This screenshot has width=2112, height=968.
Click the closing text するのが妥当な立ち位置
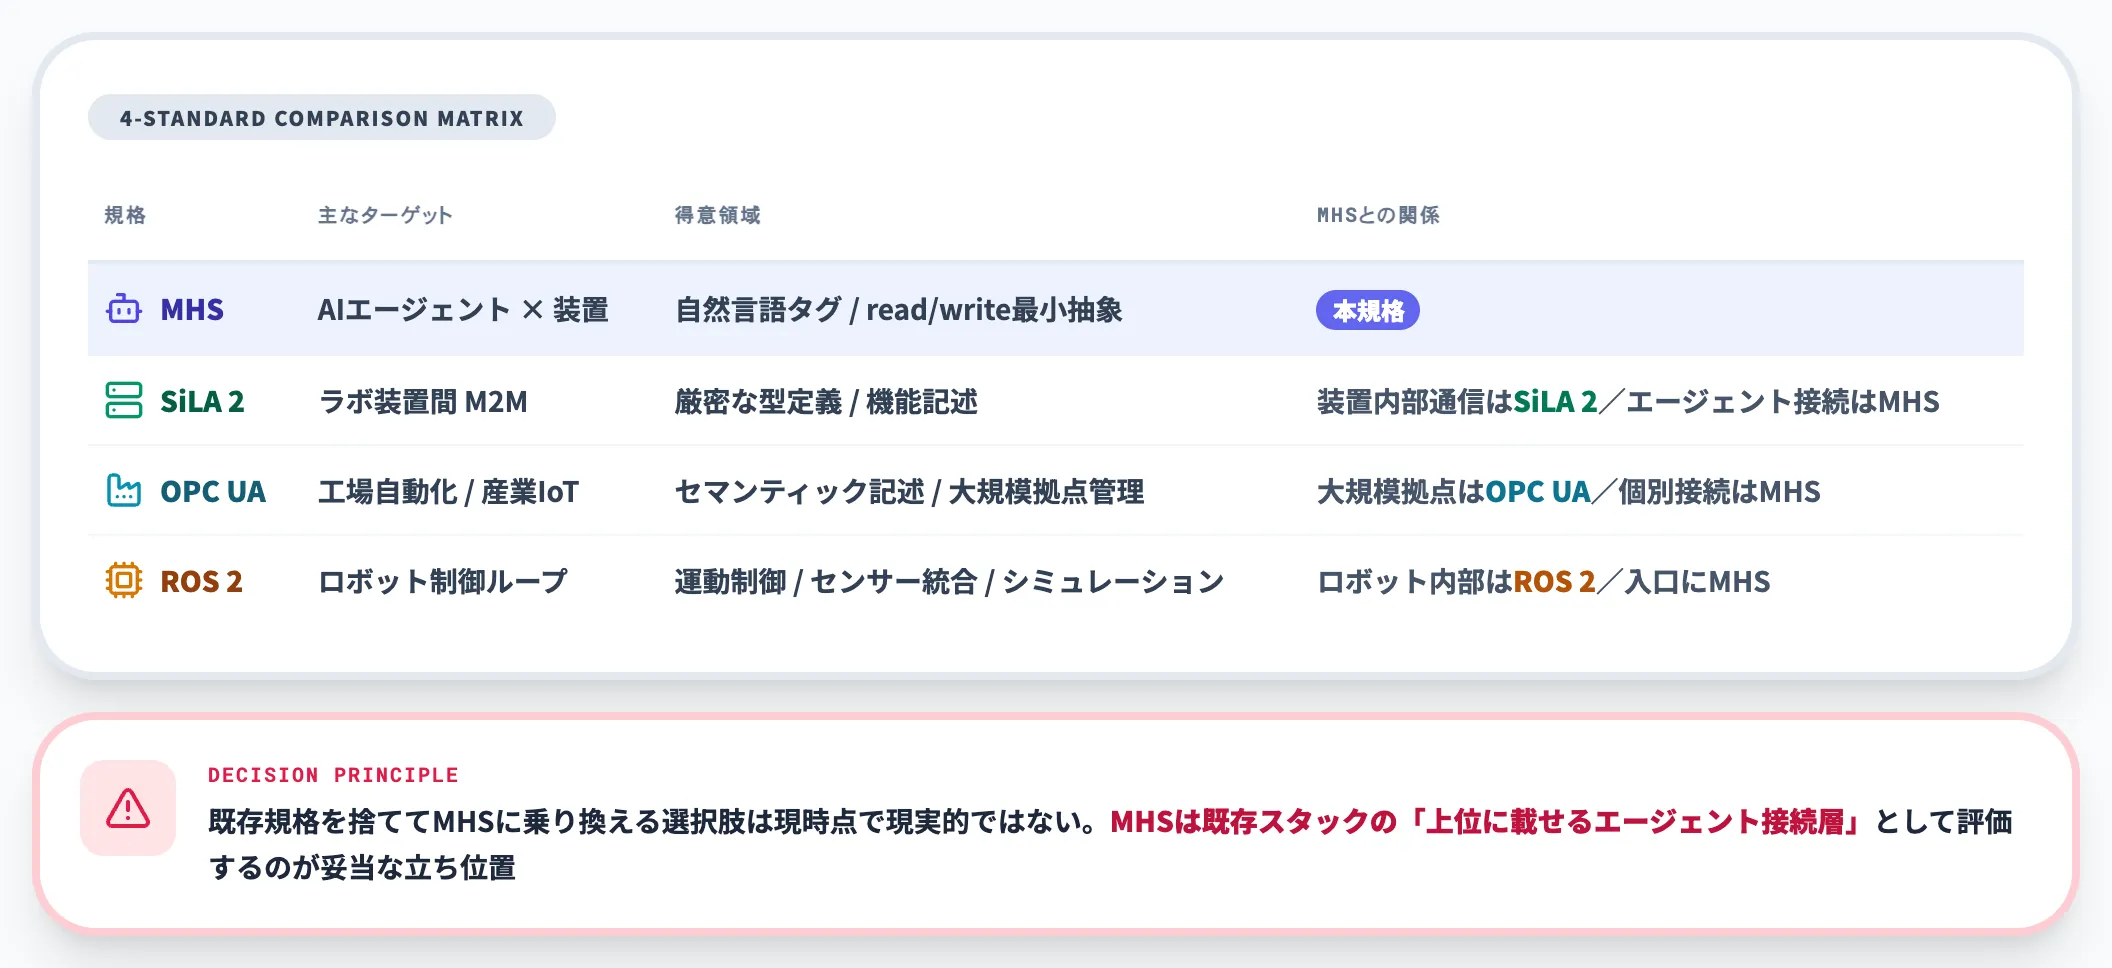[x=362, y=867]
